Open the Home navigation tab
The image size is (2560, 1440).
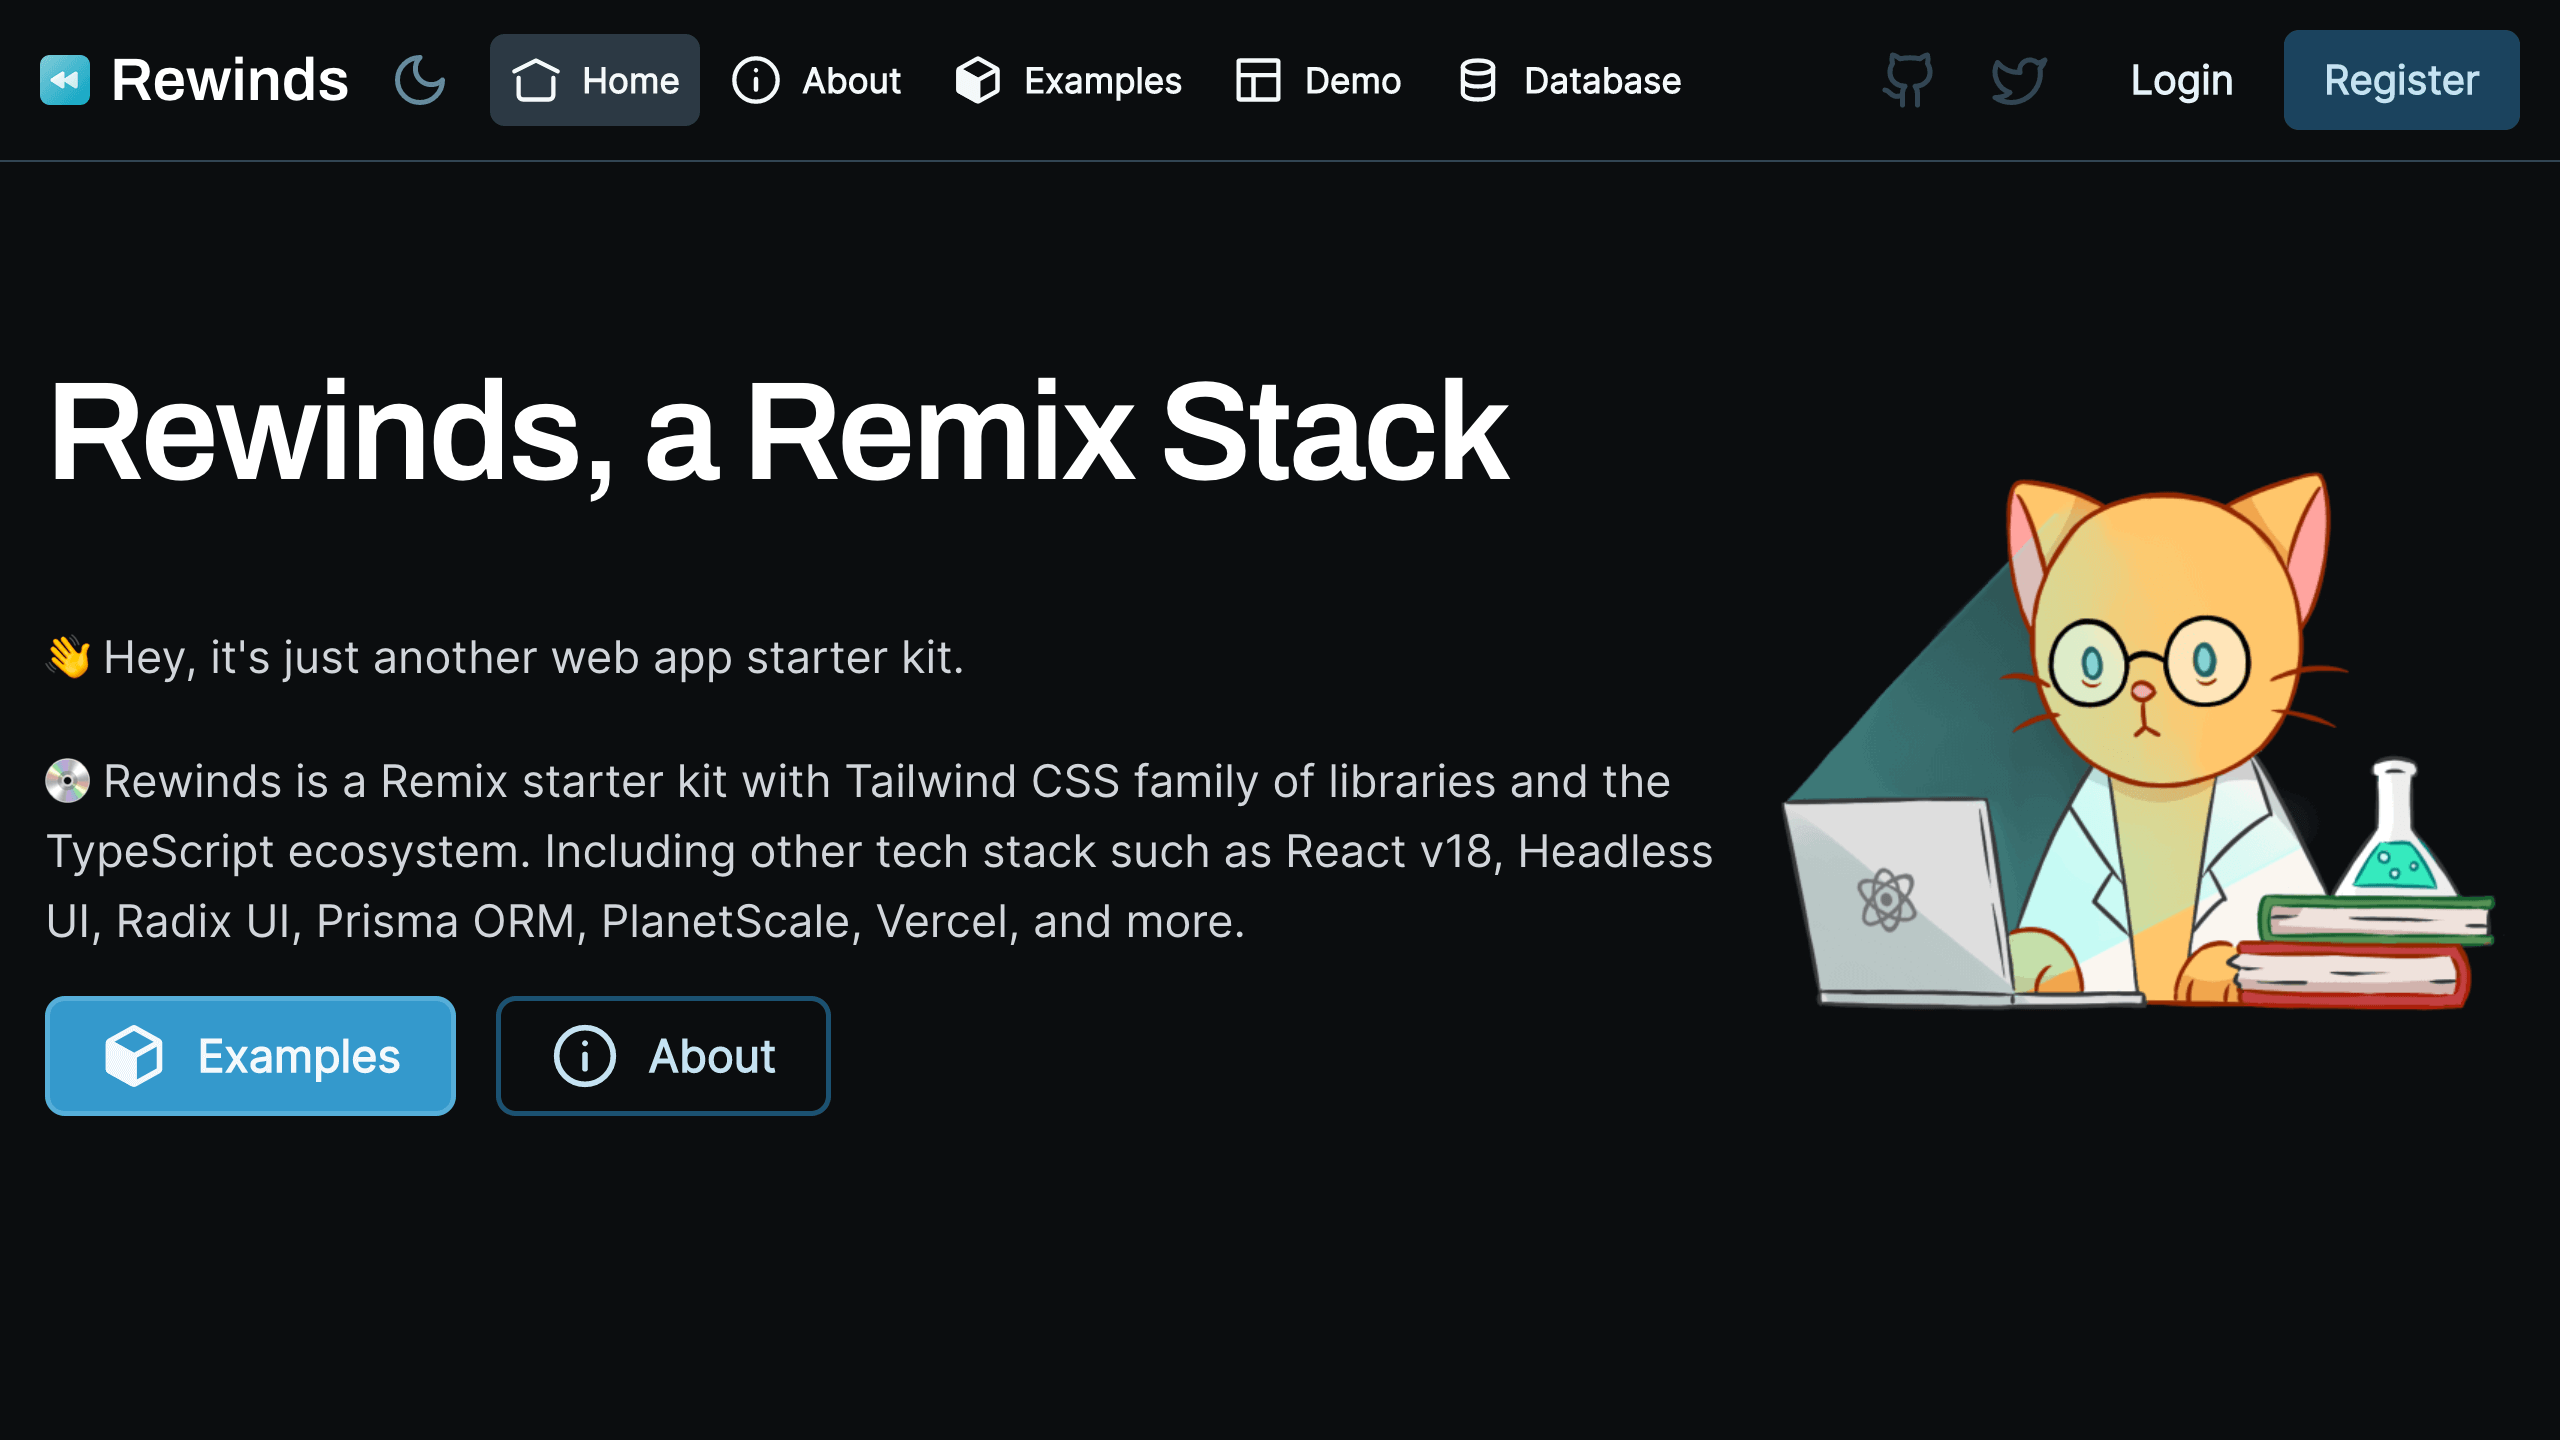tap(630, 80)
